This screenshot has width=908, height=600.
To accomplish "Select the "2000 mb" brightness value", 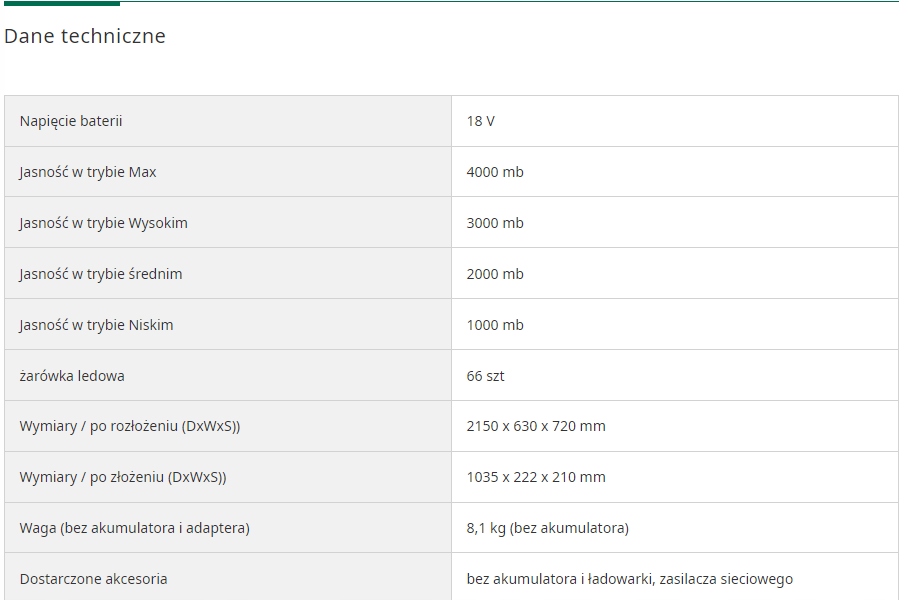I will 495,274.
